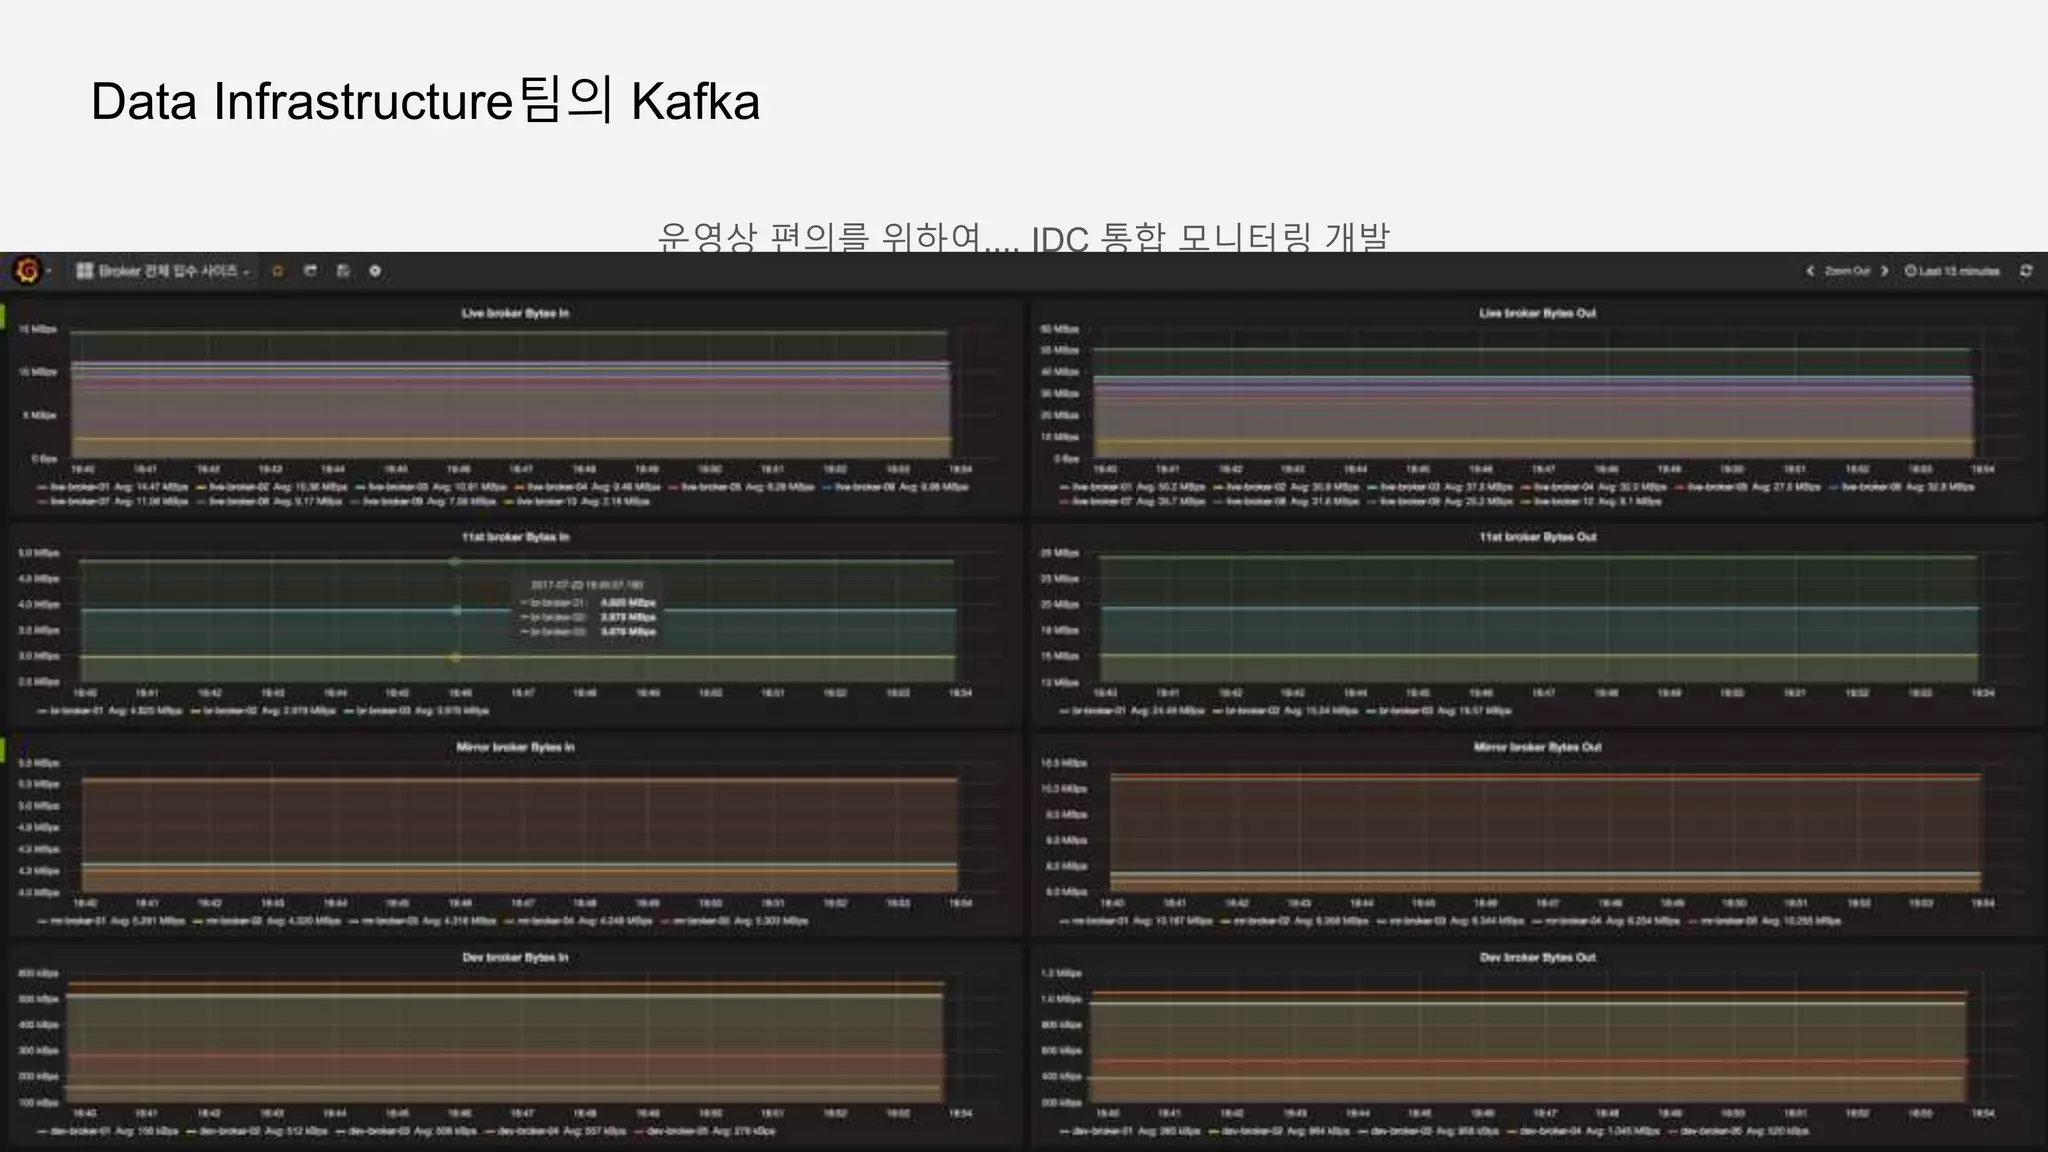Click the share dashboard icon

point(310,271)
